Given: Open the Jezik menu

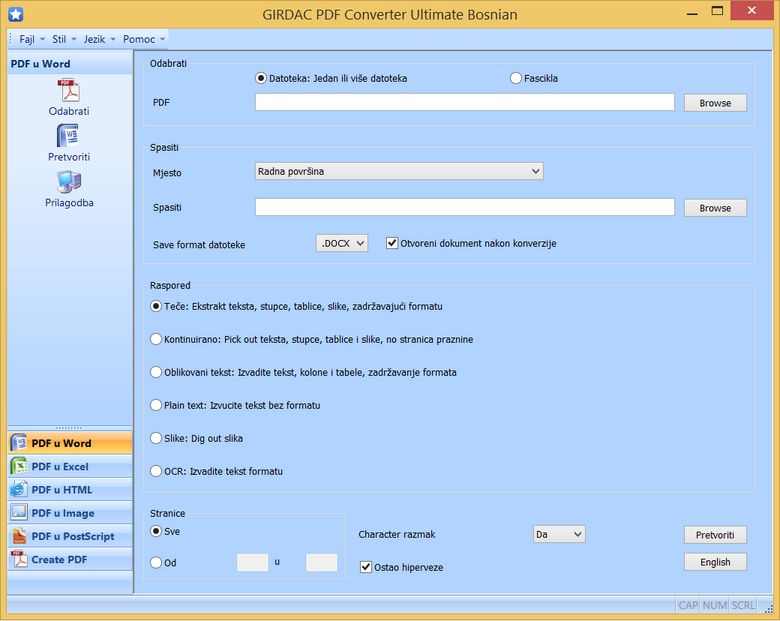Looking at the screenshot, I should [98, 39].
